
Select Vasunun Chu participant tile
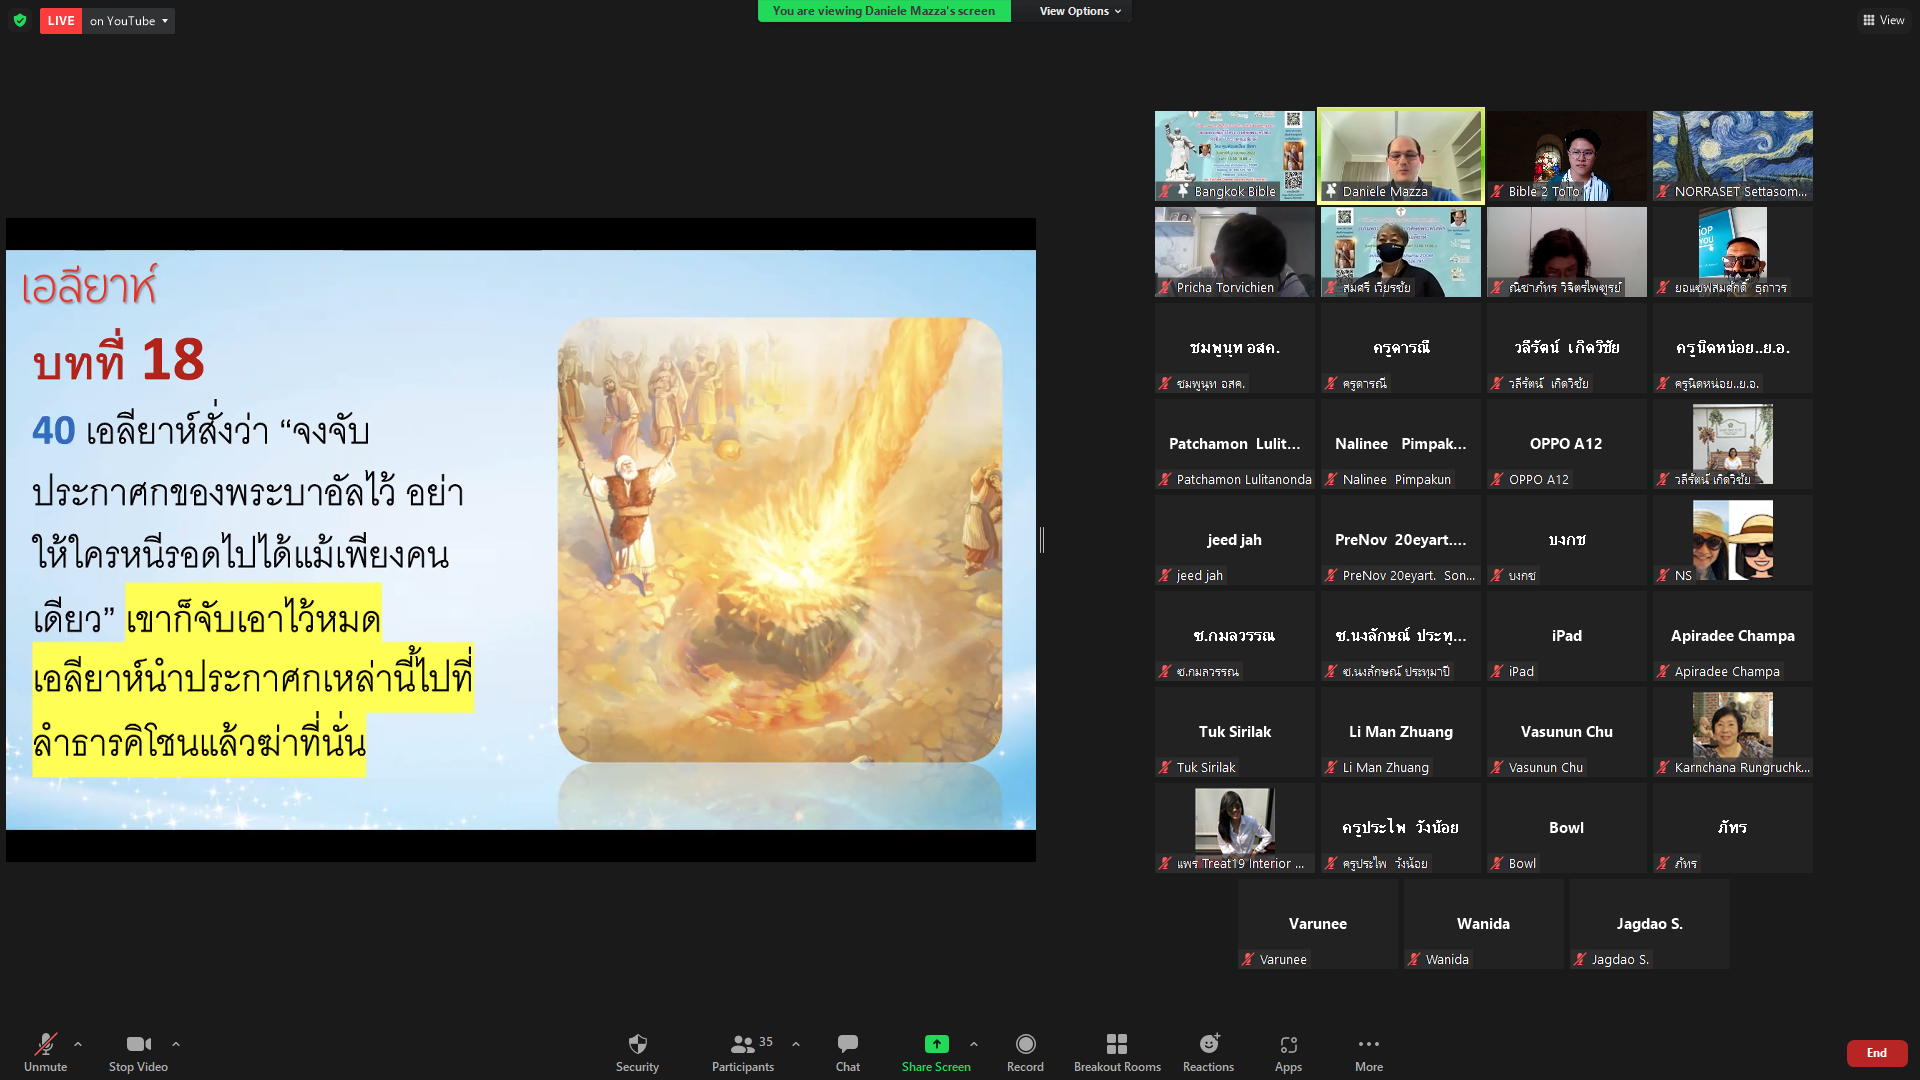click(1566, 731)
